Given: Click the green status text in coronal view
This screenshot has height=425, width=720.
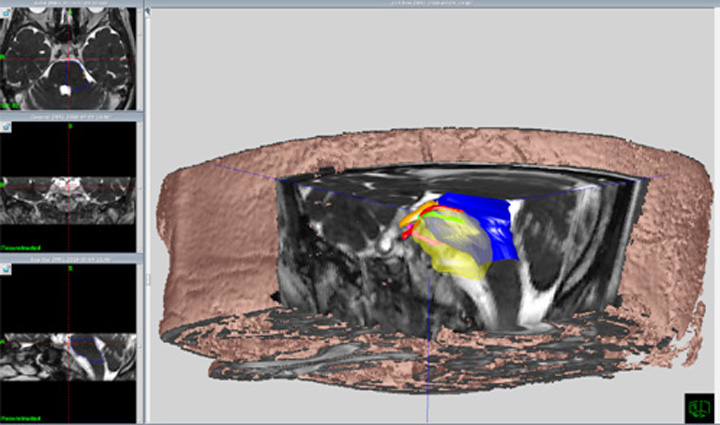Looking at the screenshot, I should [x=21, y=248].
